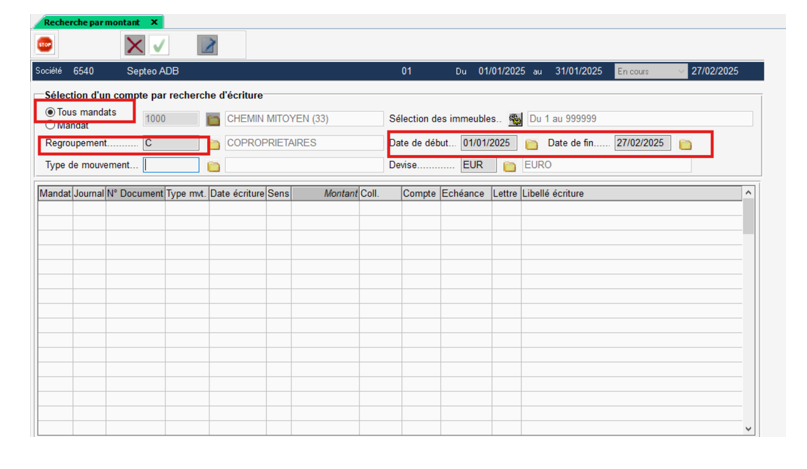Click in the Type de mouvement field

point(171,166)
